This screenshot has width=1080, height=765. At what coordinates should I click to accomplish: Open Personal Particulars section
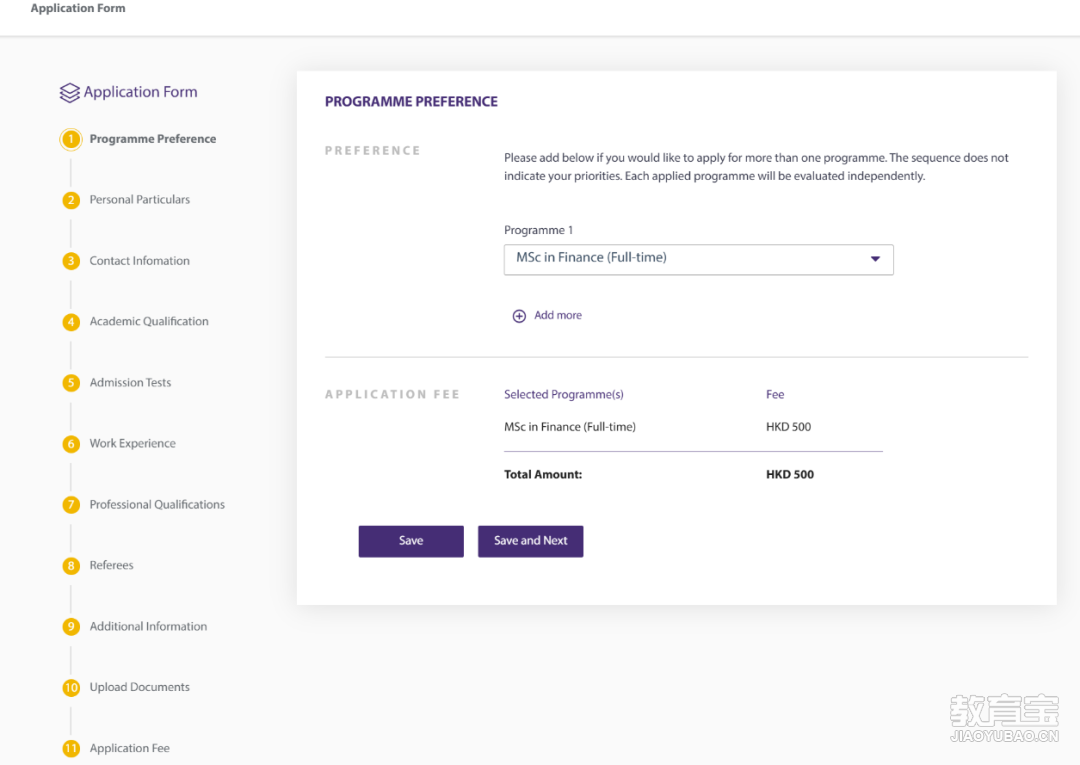pos(140,200)
